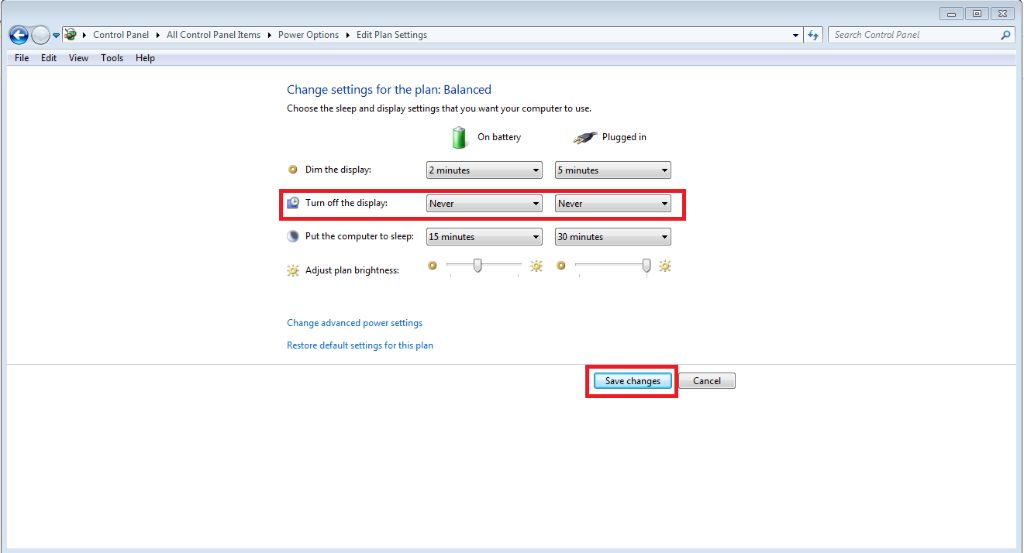Open Turn off the display plugged in dropdown
The height and width of the screenshot is (553, 1024).
click(613, 204)
